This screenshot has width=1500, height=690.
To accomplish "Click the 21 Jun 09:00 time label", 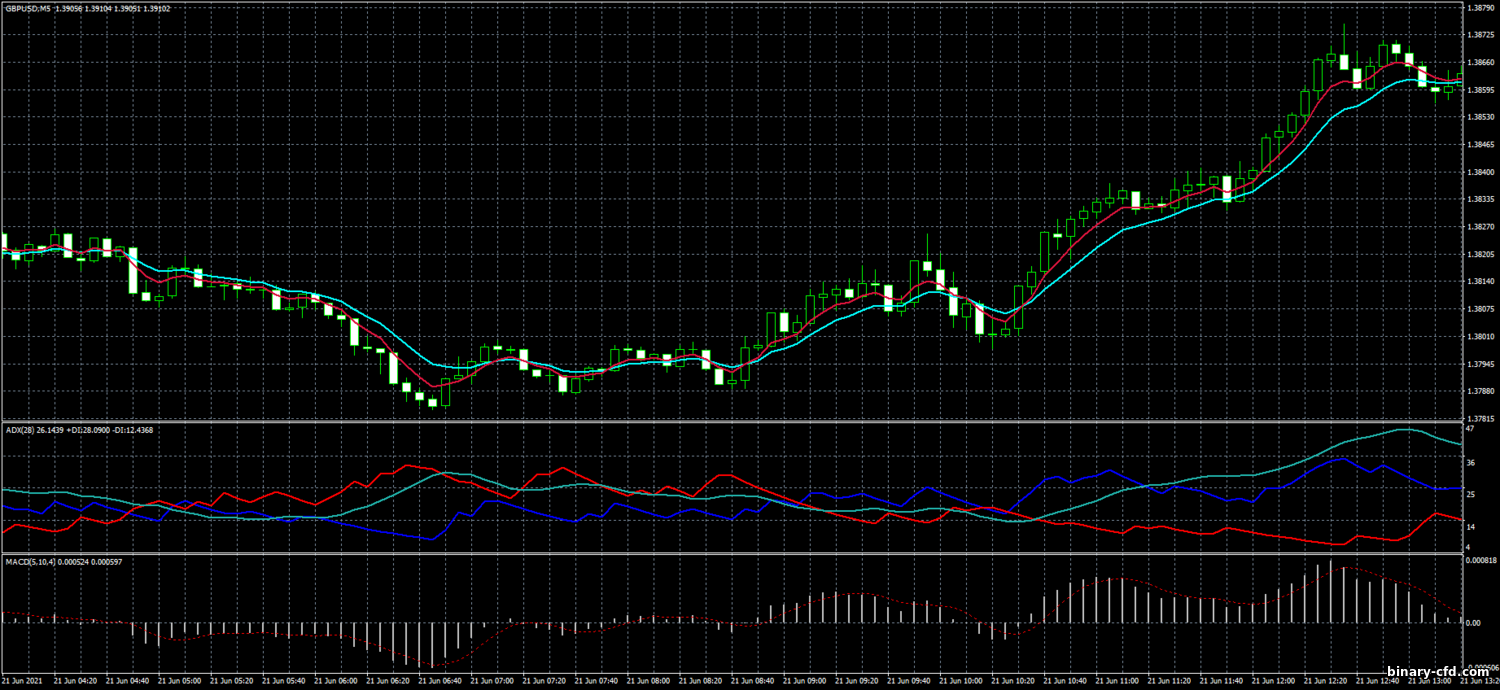I will 804,679.
